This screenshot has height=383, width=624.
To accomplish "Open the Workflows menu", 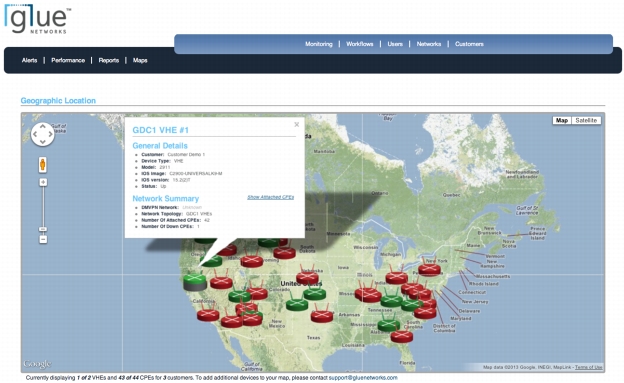I will pyautogui.click(x=360, y=44).
